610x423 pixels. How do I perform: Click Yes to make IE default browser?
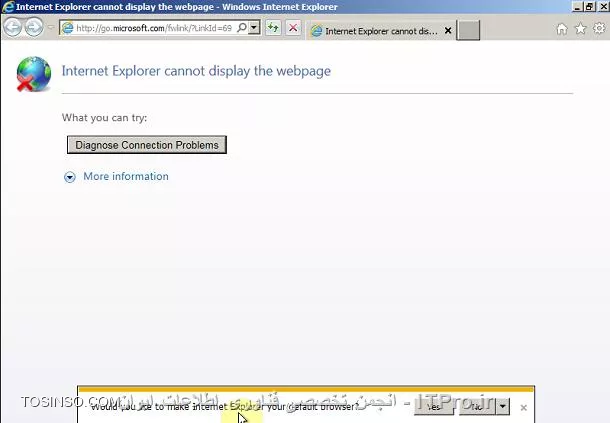(x=434, y=406)
